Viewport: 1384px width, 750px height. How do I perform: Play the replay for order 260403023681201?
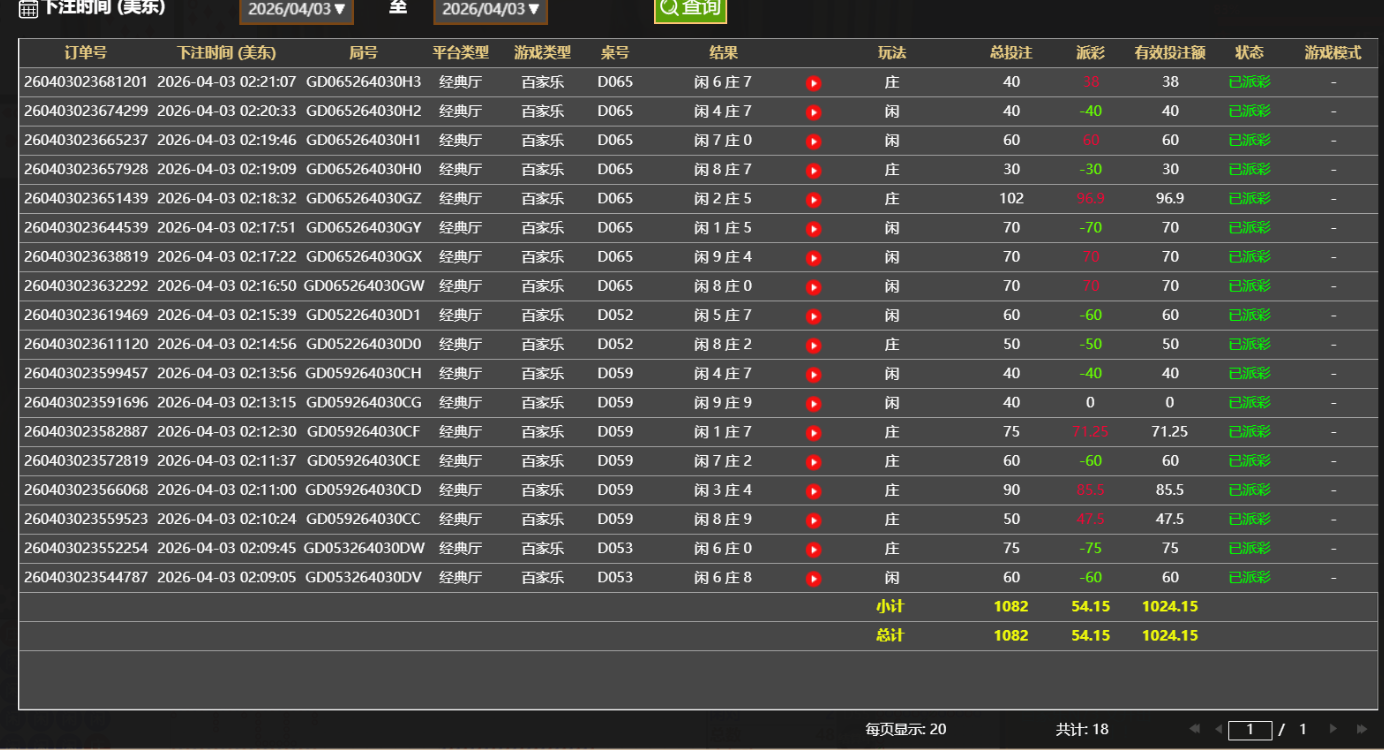(813, 84)
